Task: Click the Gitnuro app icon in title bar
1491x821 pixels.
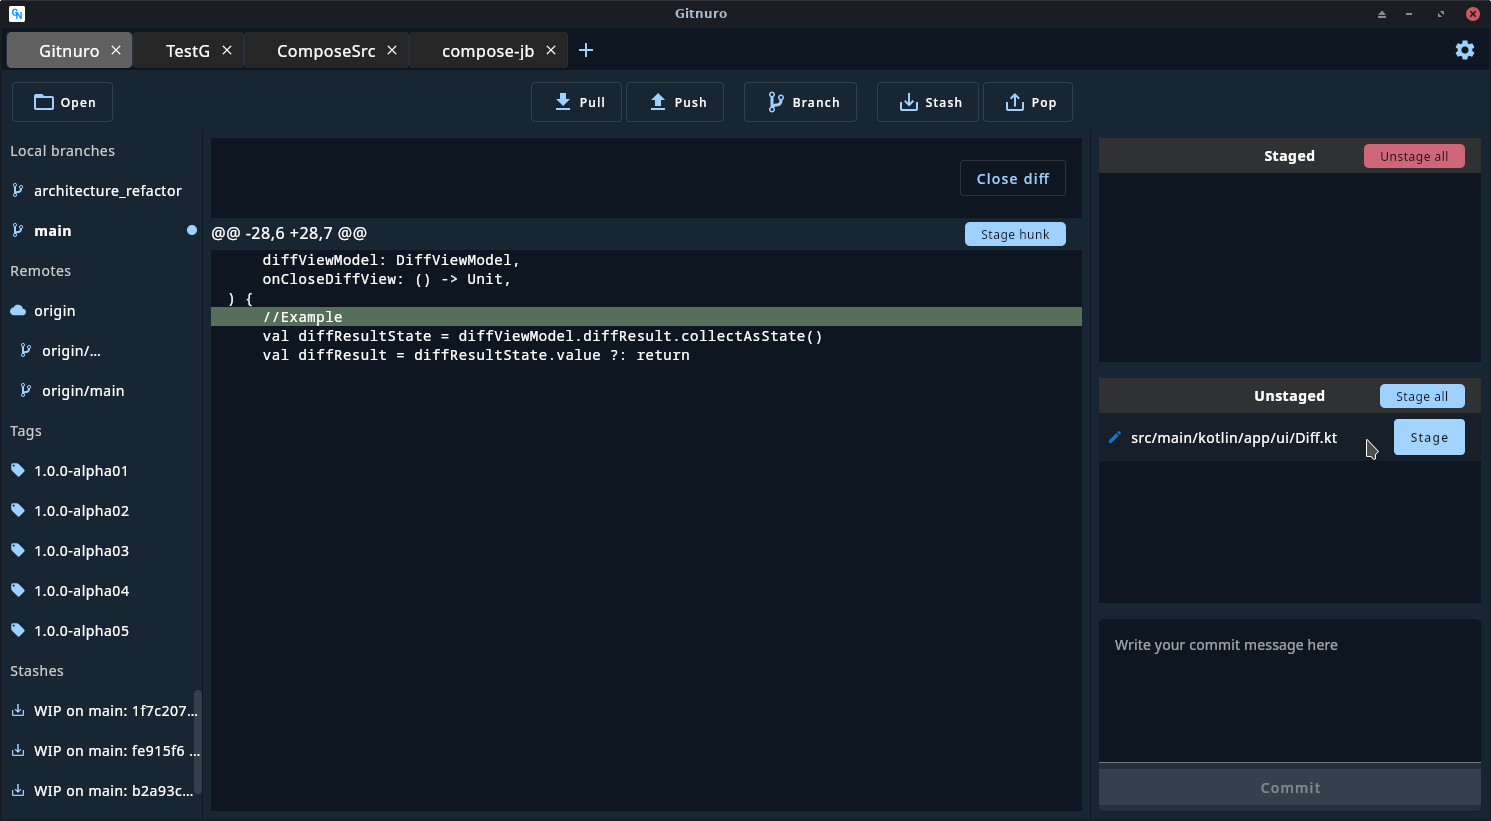Action: pyautogui.click(x=16, y=13)
